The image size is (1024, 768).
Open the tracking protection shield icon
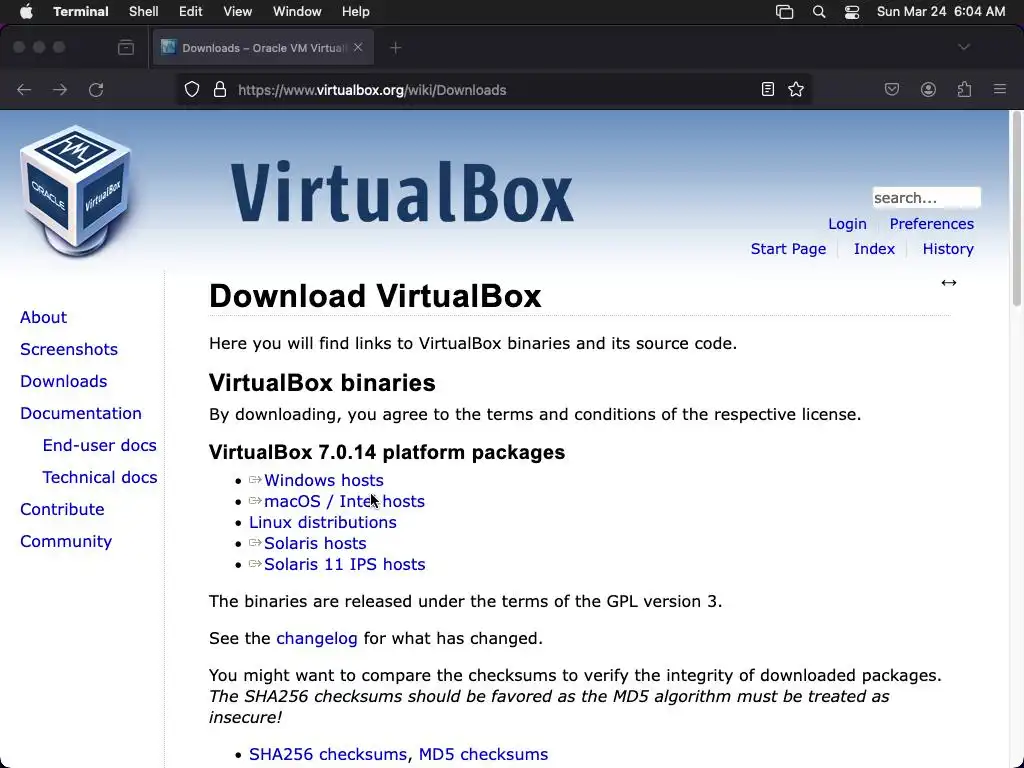tap(192, 89)
